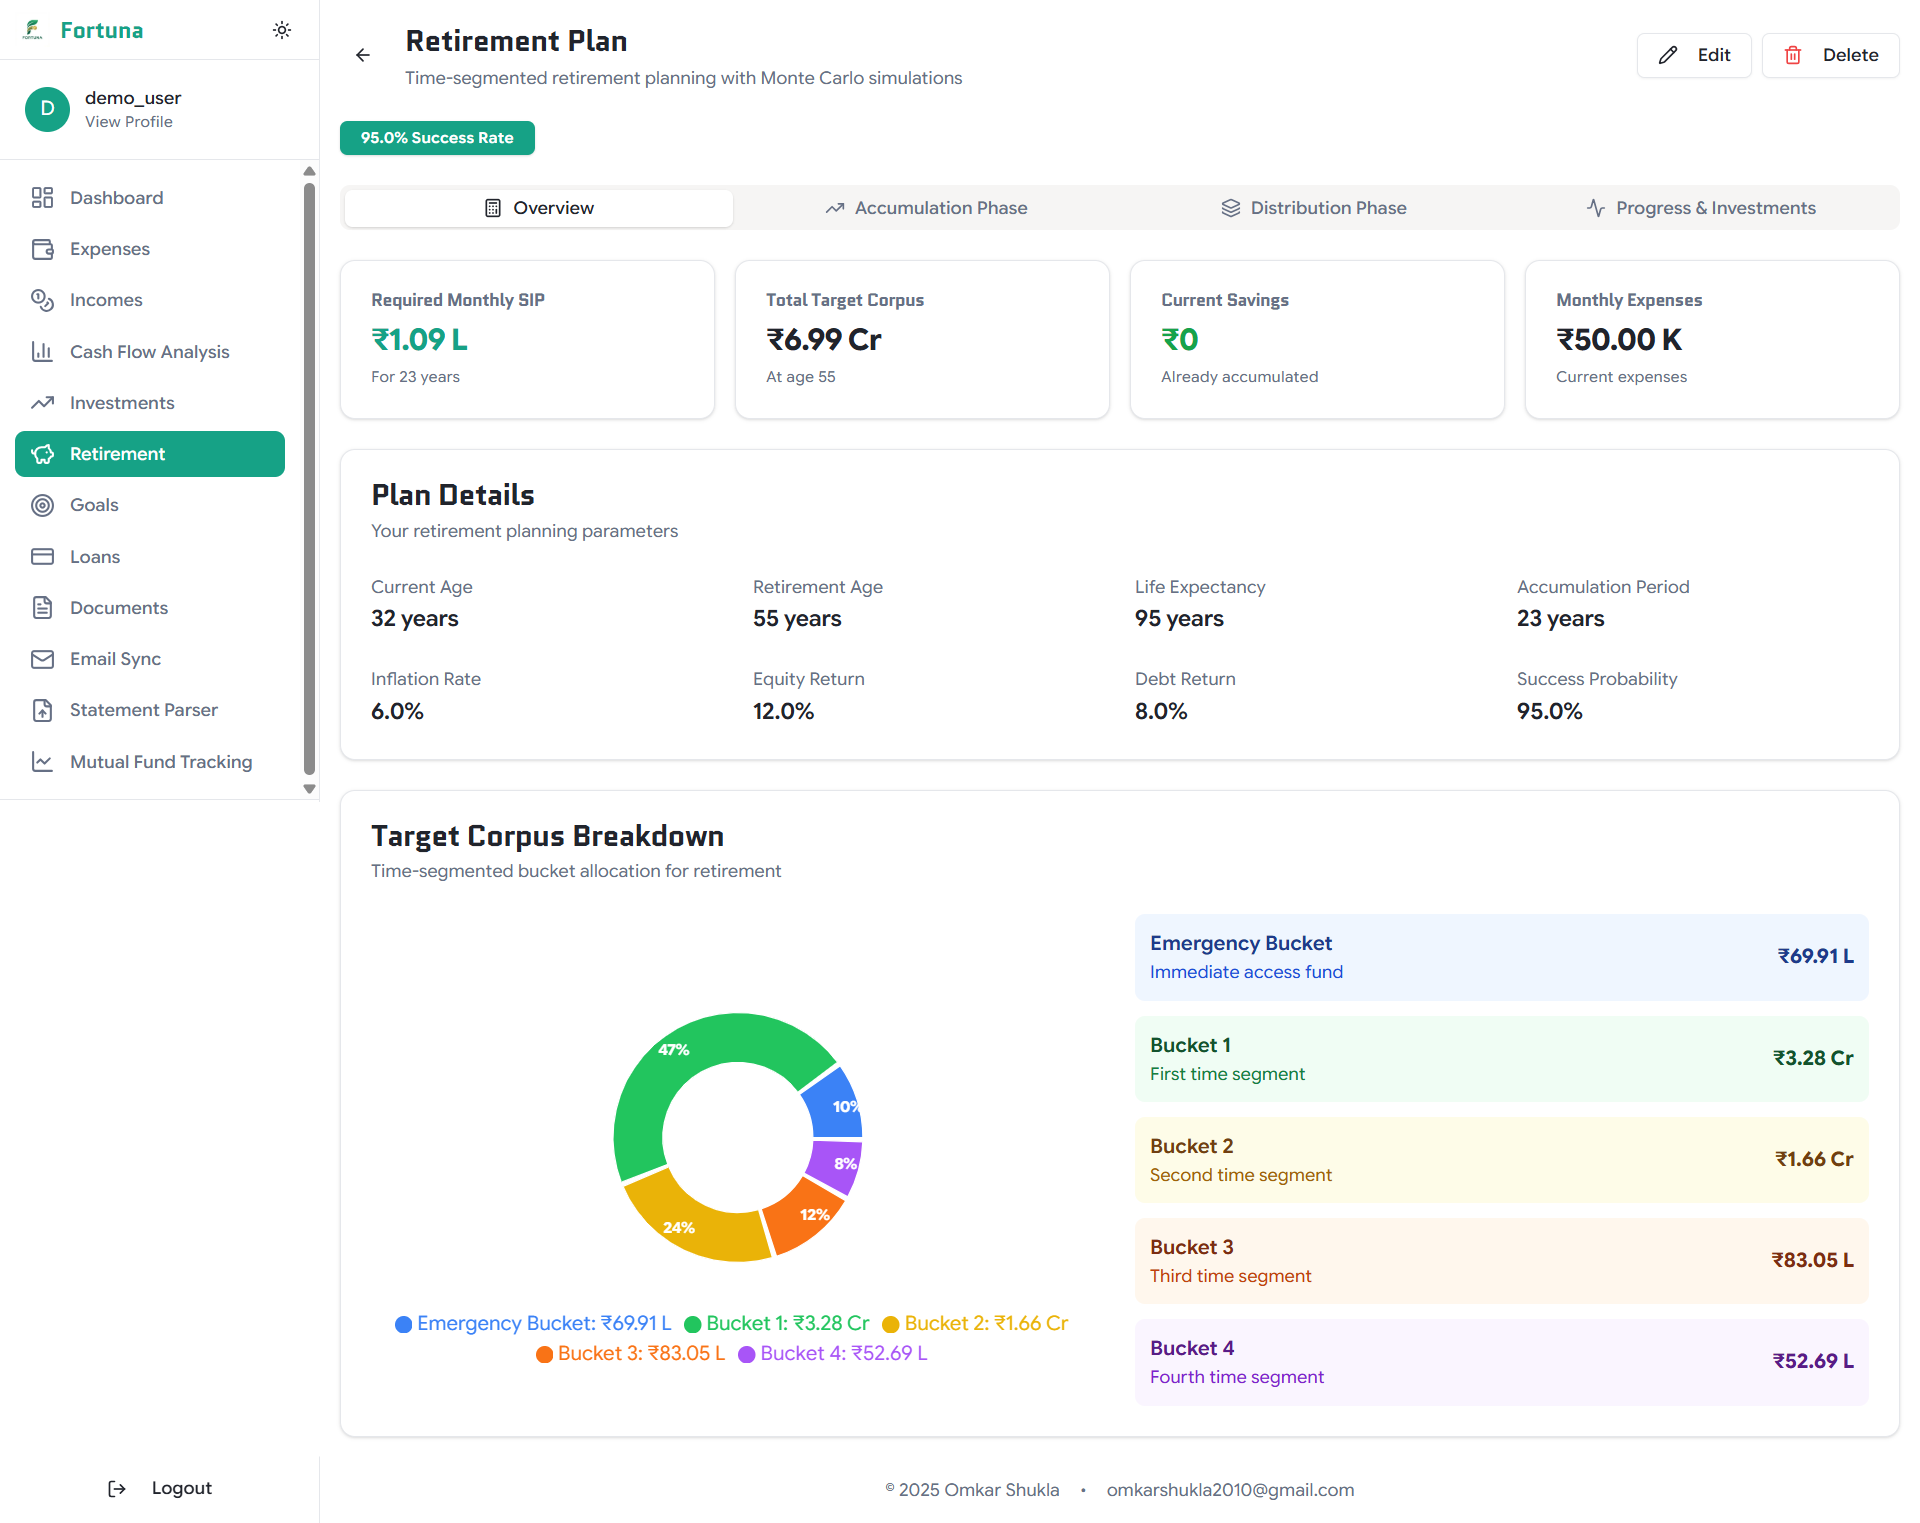Toggle Emergency Bucket in the chart legend
This screenshot has height=1523, width=1920.
pyautogui.click(x=532, y=1323)
